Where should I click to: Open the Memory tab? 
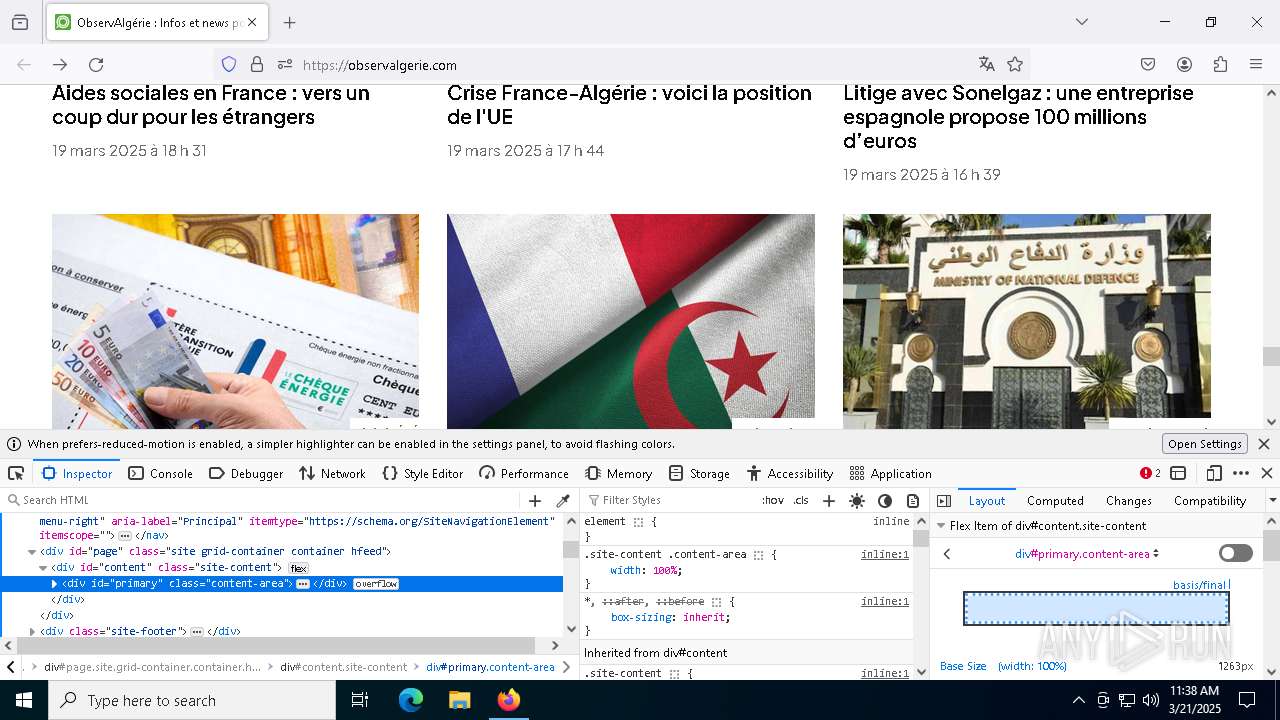point(619,473)
